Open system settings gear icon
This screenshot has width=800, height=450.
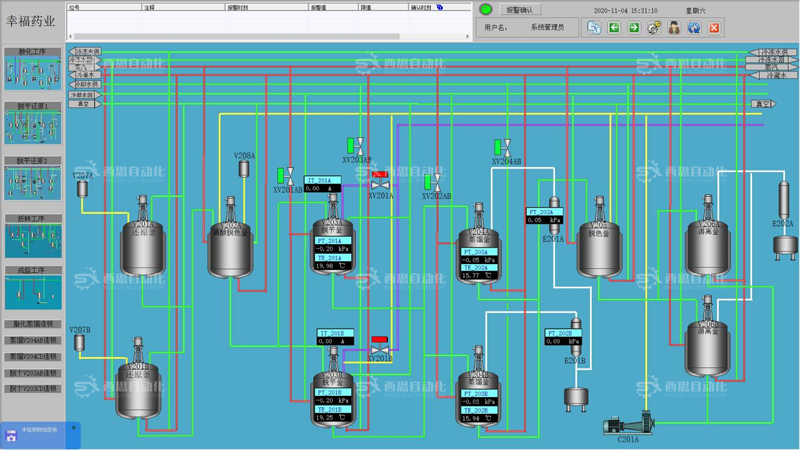coord(654,28)
